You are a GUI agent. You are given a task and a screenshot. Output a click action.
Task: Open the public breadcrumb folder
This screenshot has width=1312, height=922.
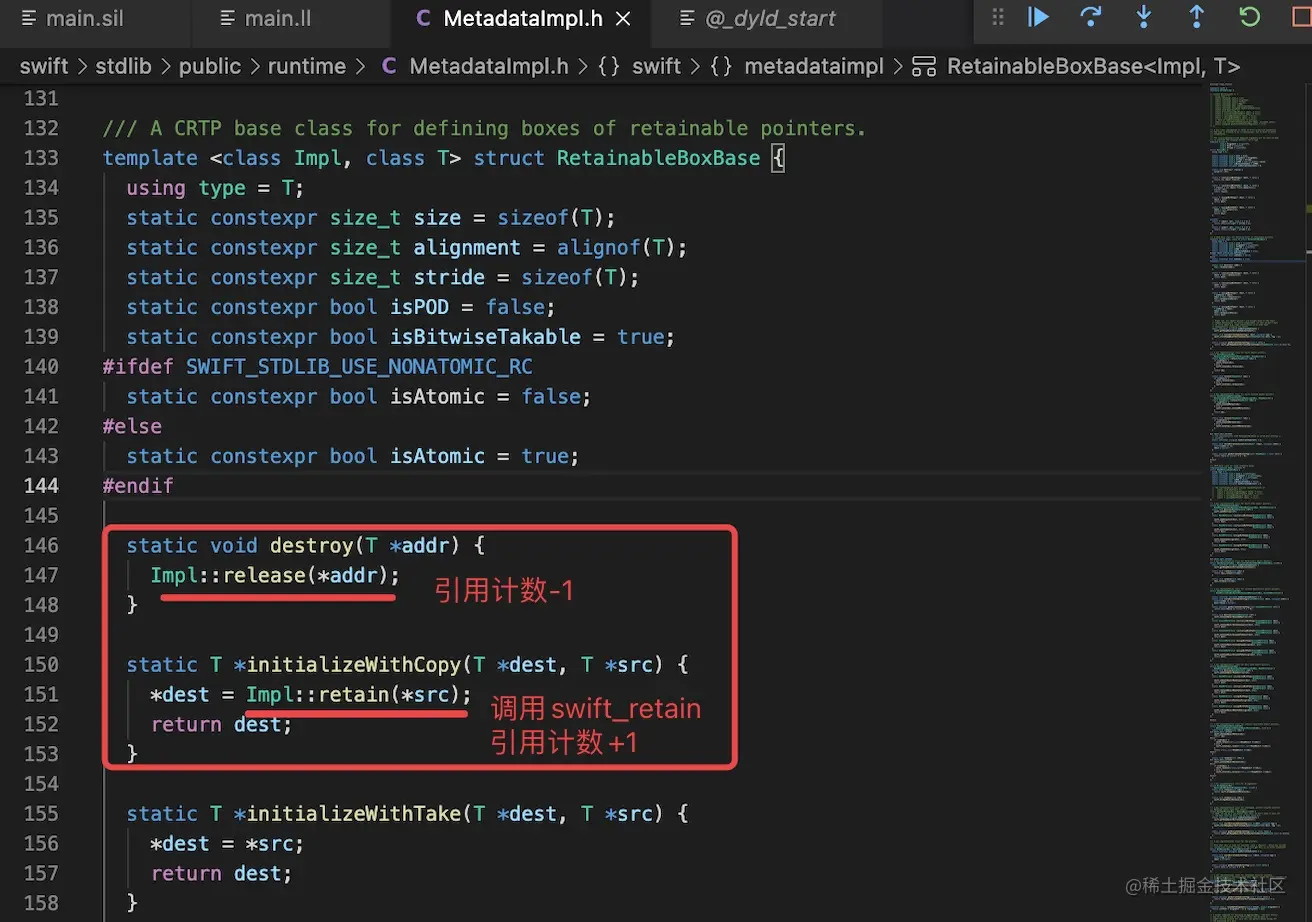click(x=209, y=66)
